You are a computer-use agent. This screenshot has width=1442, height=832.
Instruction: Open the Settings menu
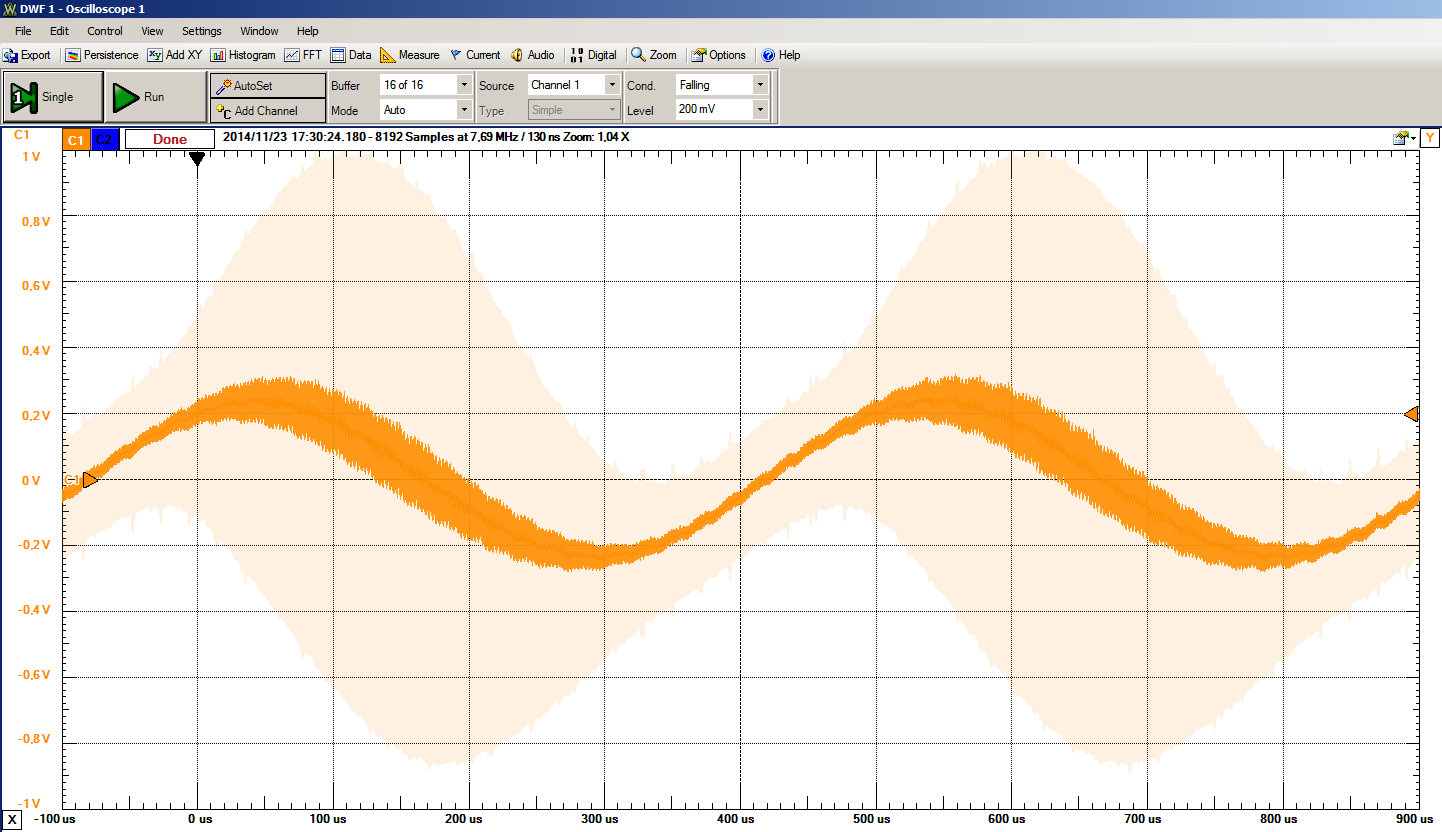click(x=202, y=31)
